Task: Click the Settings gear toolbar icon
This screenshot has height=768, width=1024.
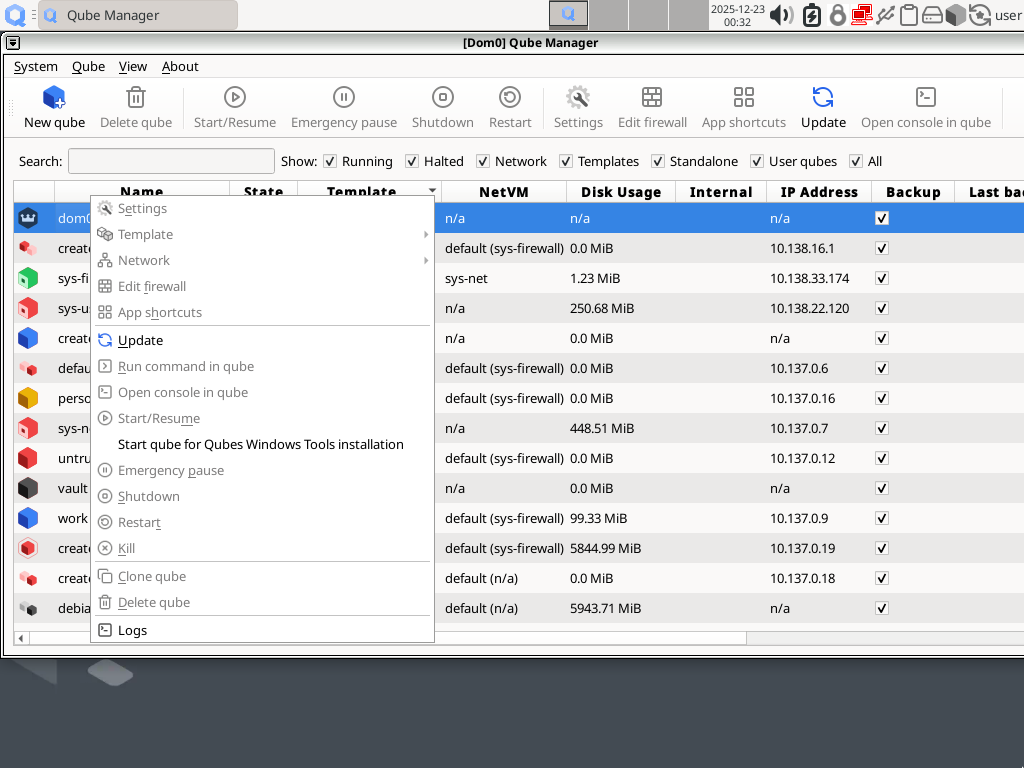Action: (x=578, y=98)
